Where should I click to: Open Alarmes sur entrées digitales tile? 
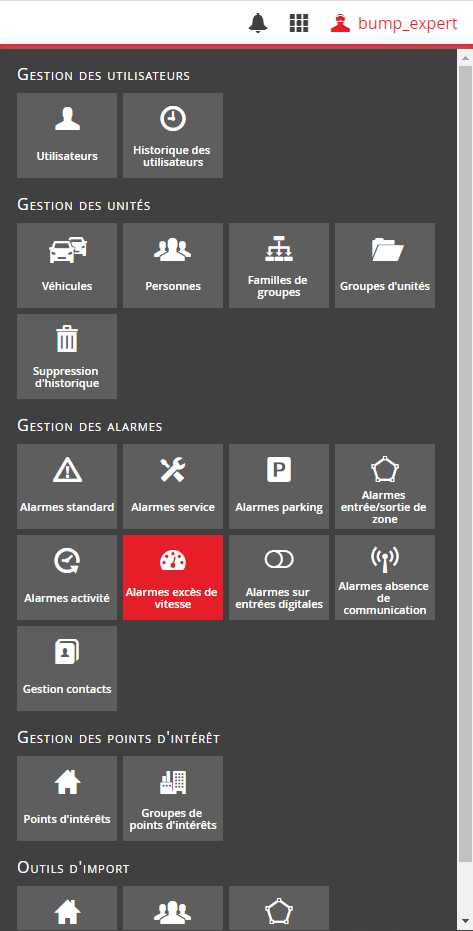(x=279, y=577)
